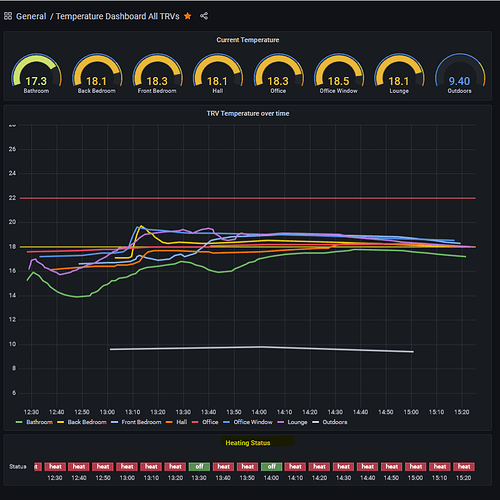Share the dashboard via share icon
This screenshot has height=500, width=500.
point(204,16)
